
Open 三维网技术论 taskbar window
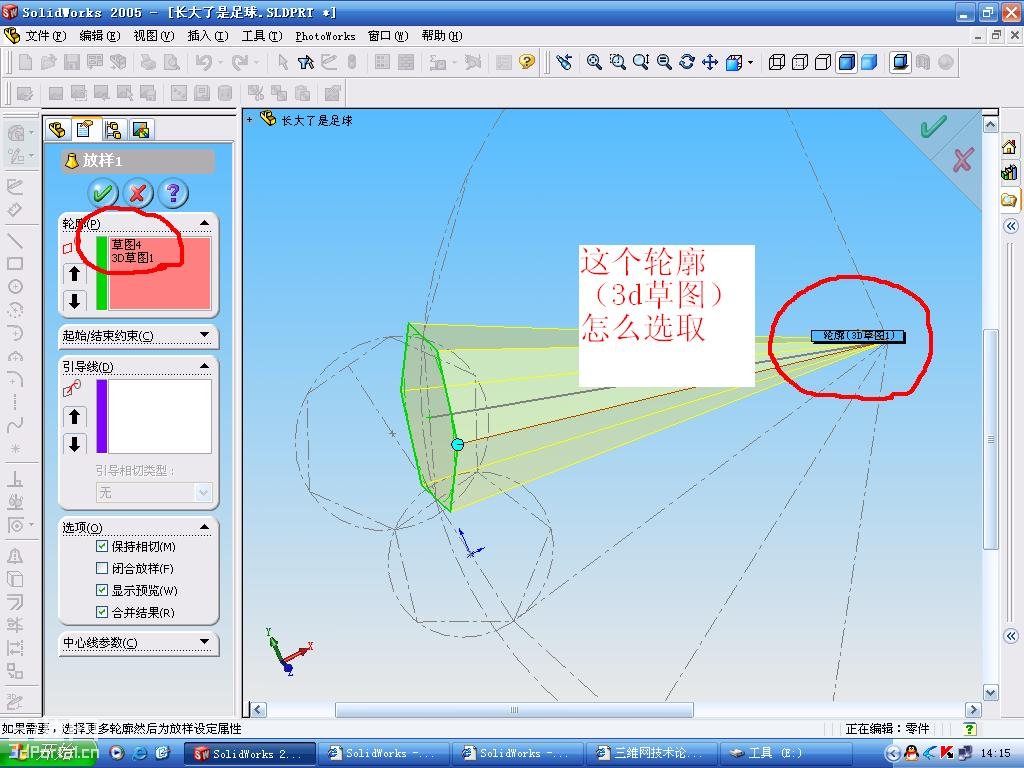click(651, 753)
